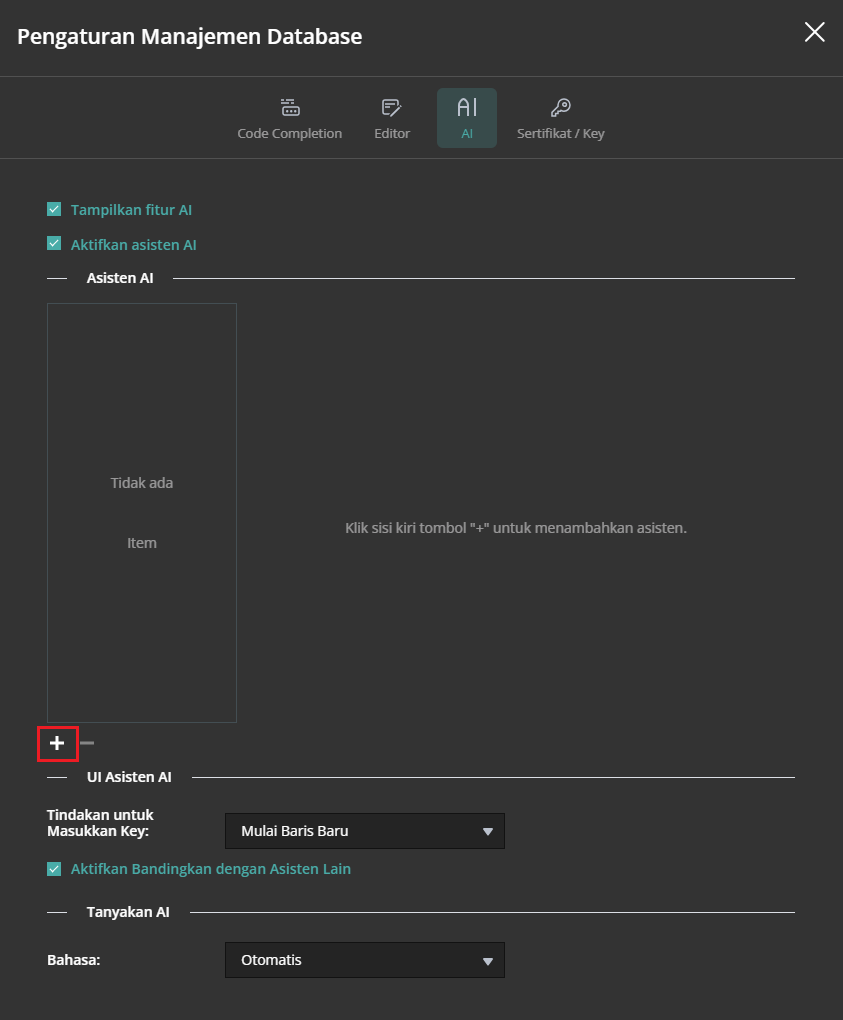
Task: Switch to the Sertifikat / Key tab
Action: click(560, 117)
